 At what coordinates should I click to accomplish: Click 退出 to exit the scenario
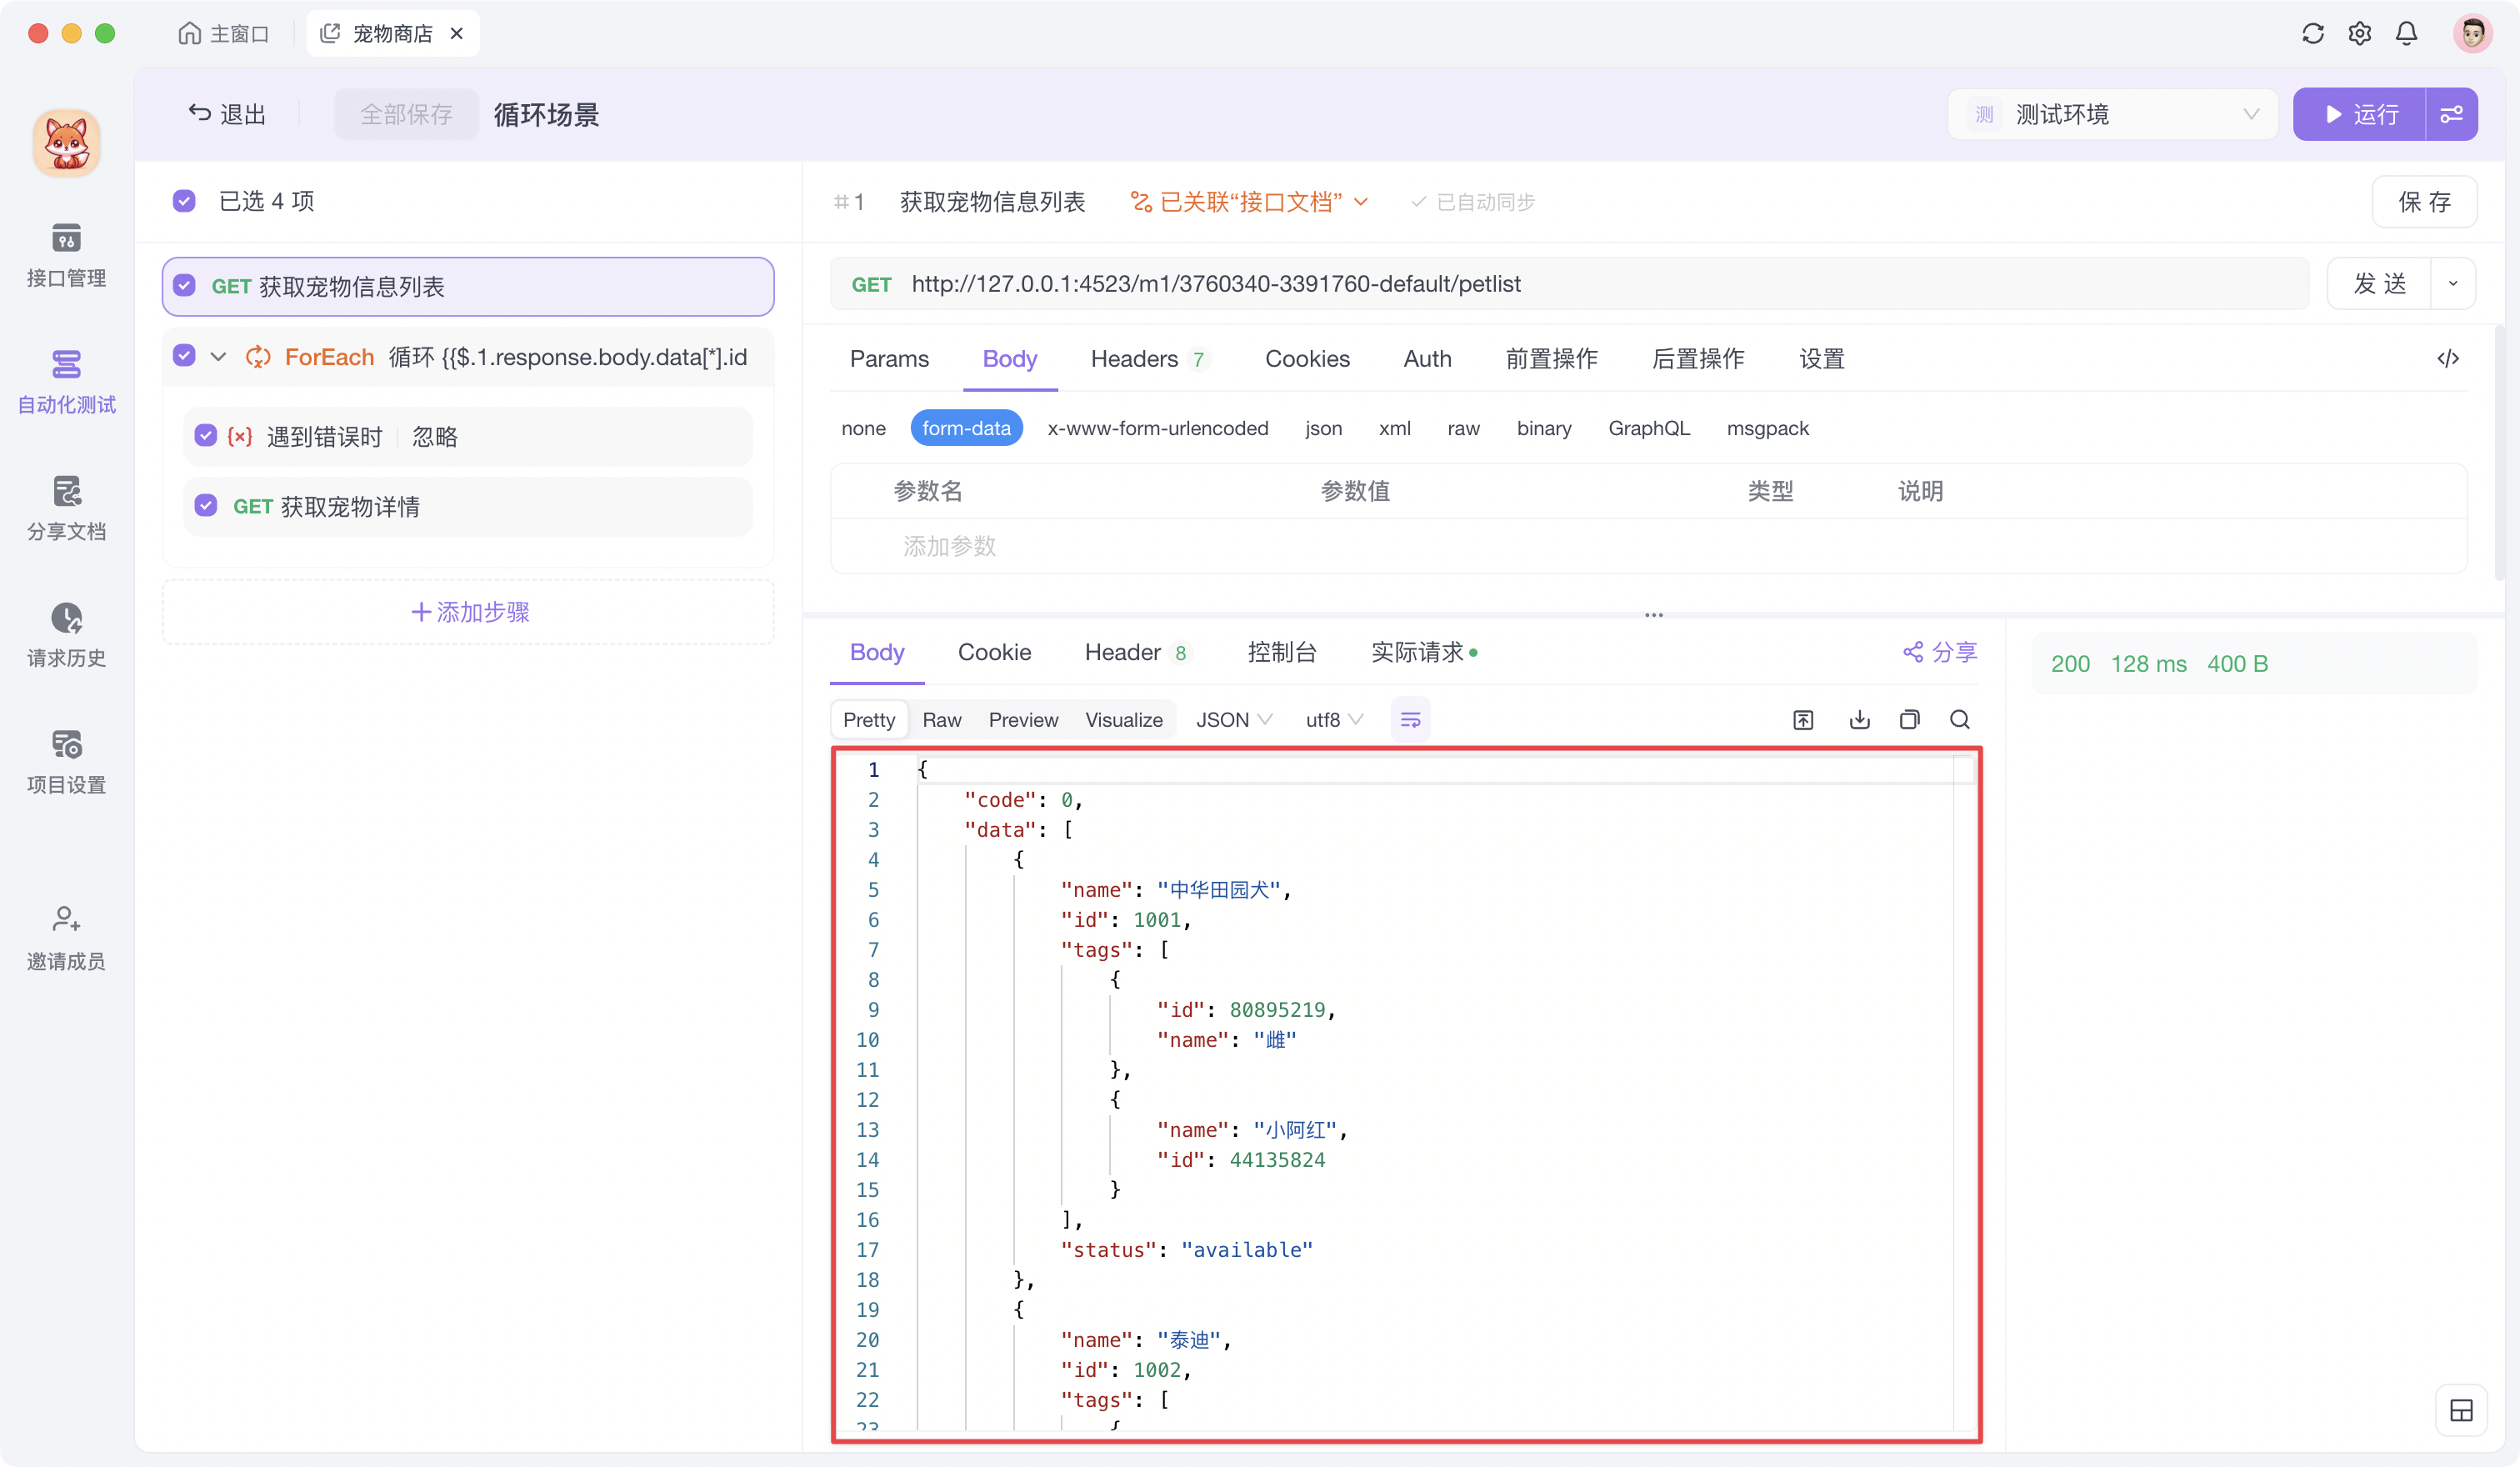pyautogui.click(x=227, y=115)
